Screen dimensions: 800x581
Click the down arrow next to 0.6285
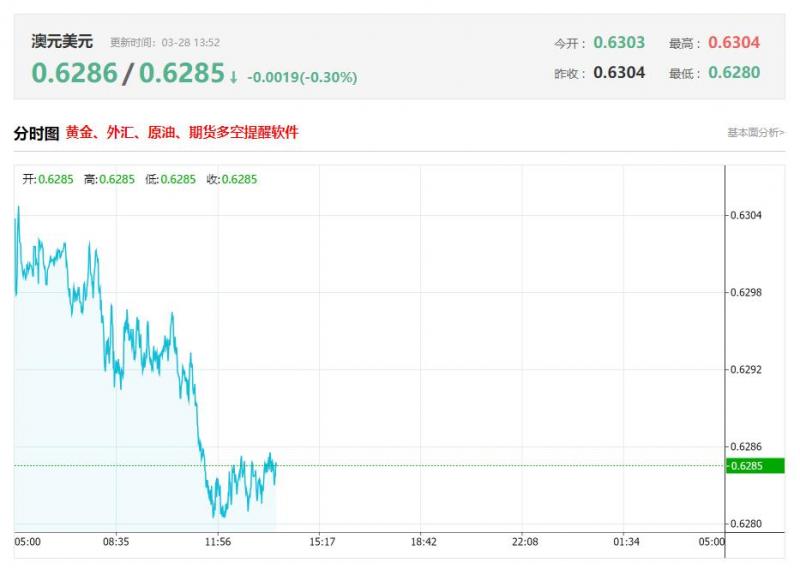click(233, 77)
